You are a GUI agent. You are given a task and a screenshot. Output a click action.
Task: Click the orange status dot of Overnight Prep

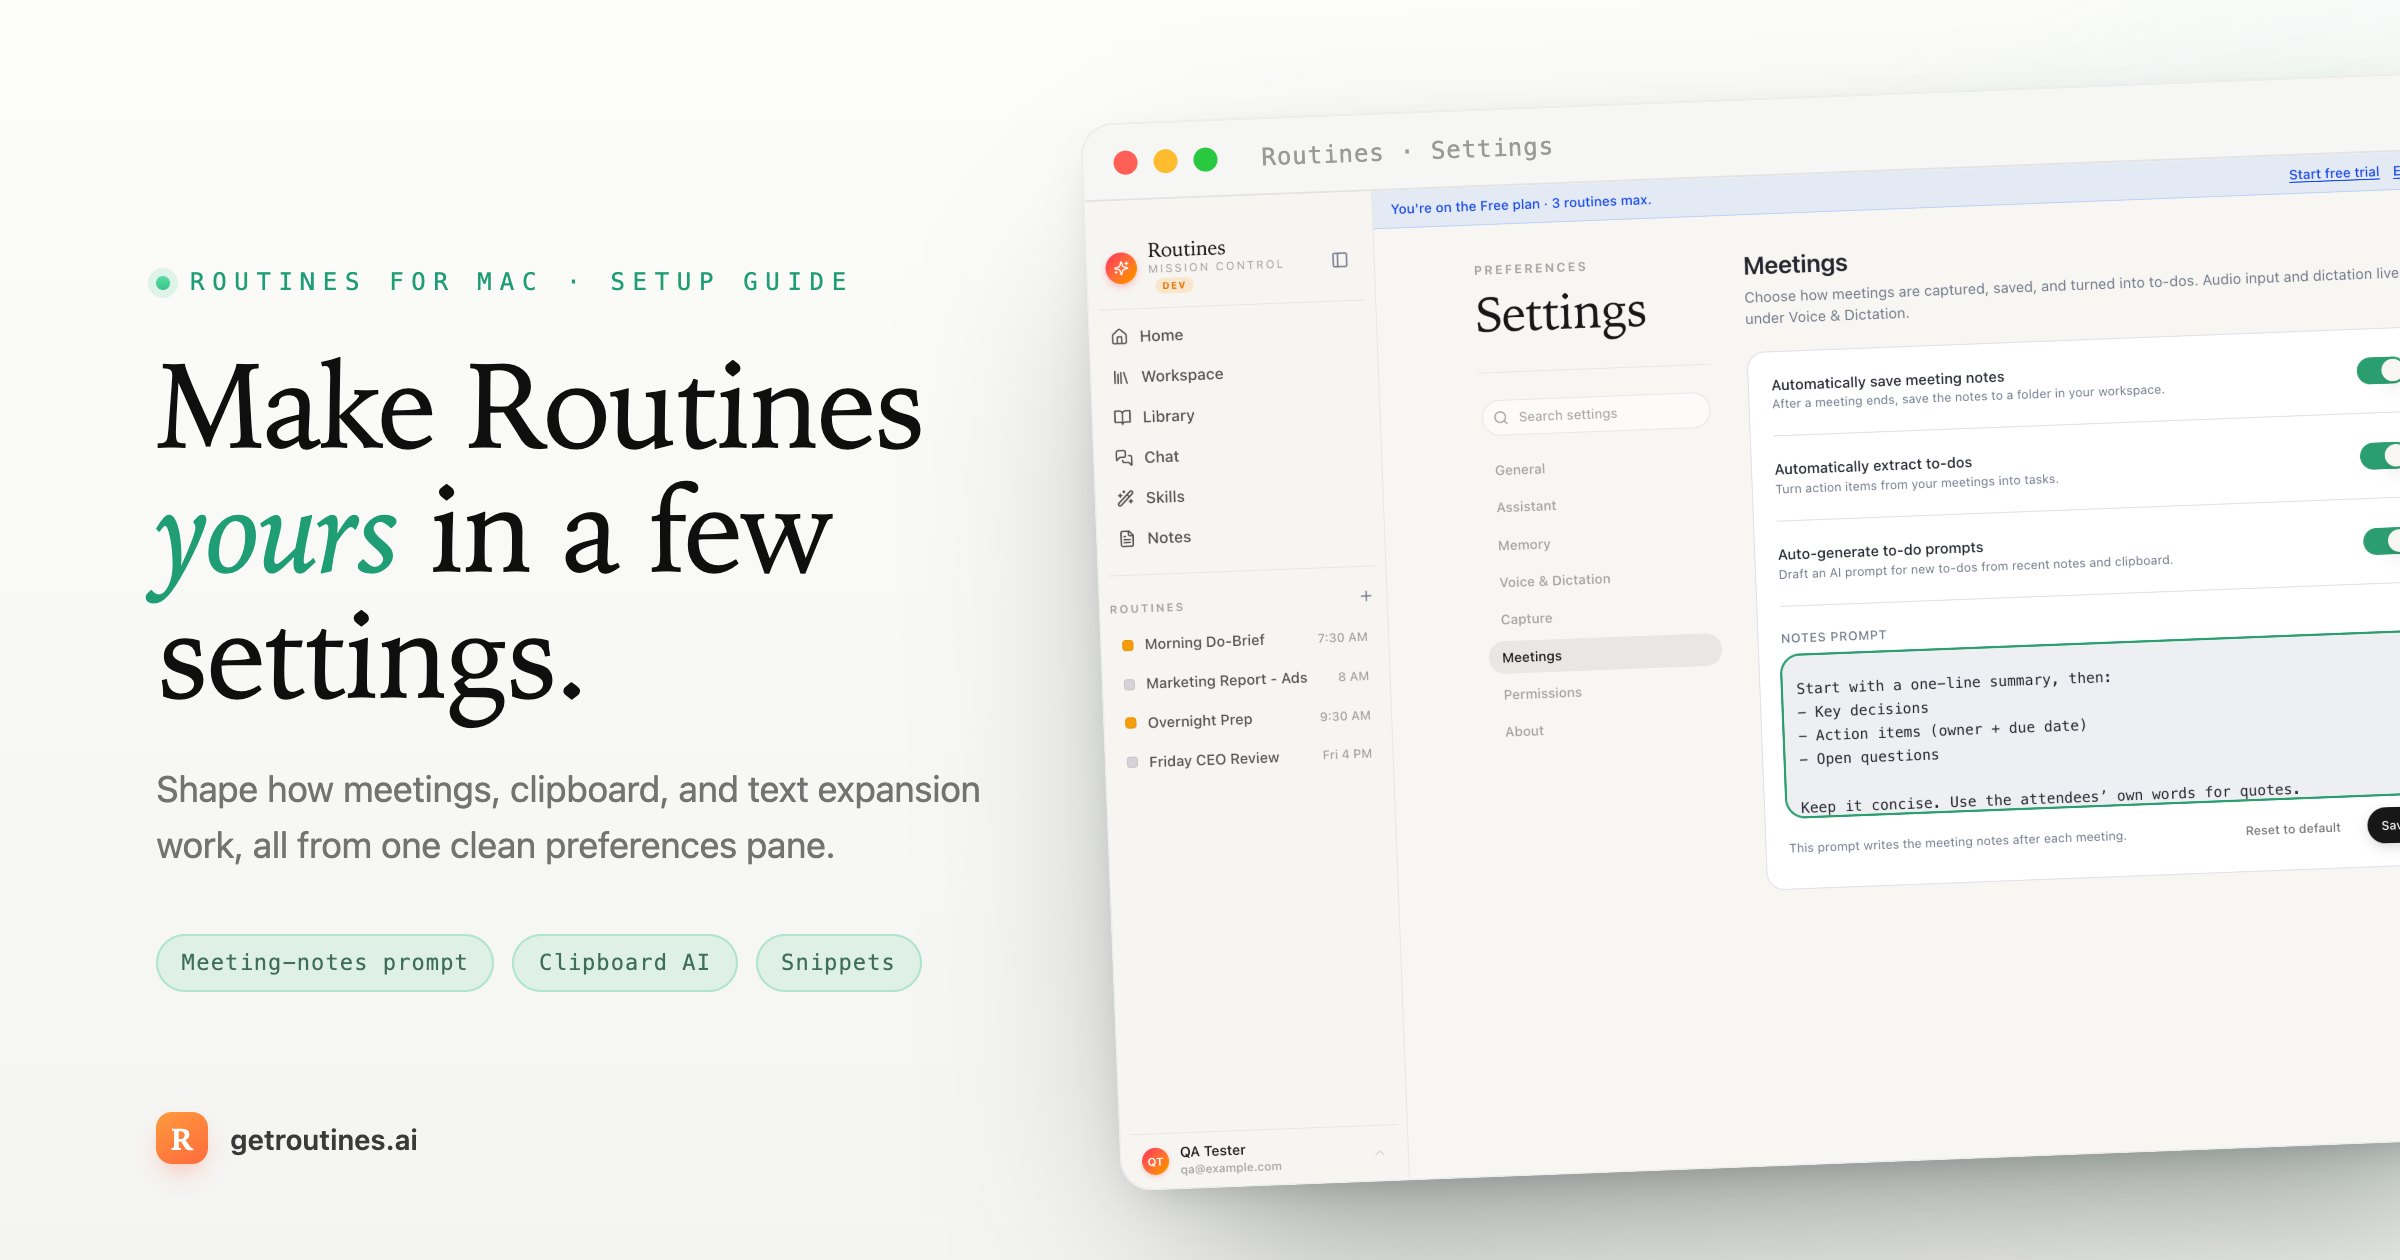pyautogui.click(x=1131, y=723)
